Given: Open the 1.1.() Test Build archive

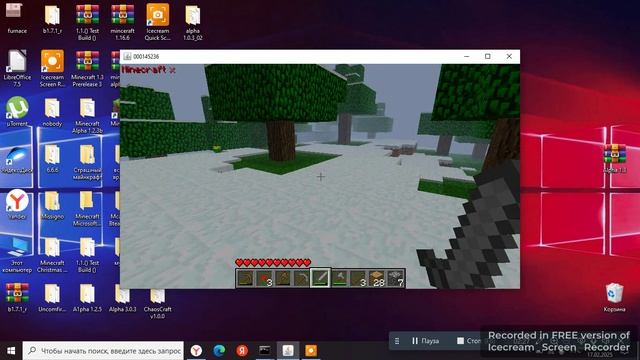Looking at the screenshot, I should pos(87,22).
